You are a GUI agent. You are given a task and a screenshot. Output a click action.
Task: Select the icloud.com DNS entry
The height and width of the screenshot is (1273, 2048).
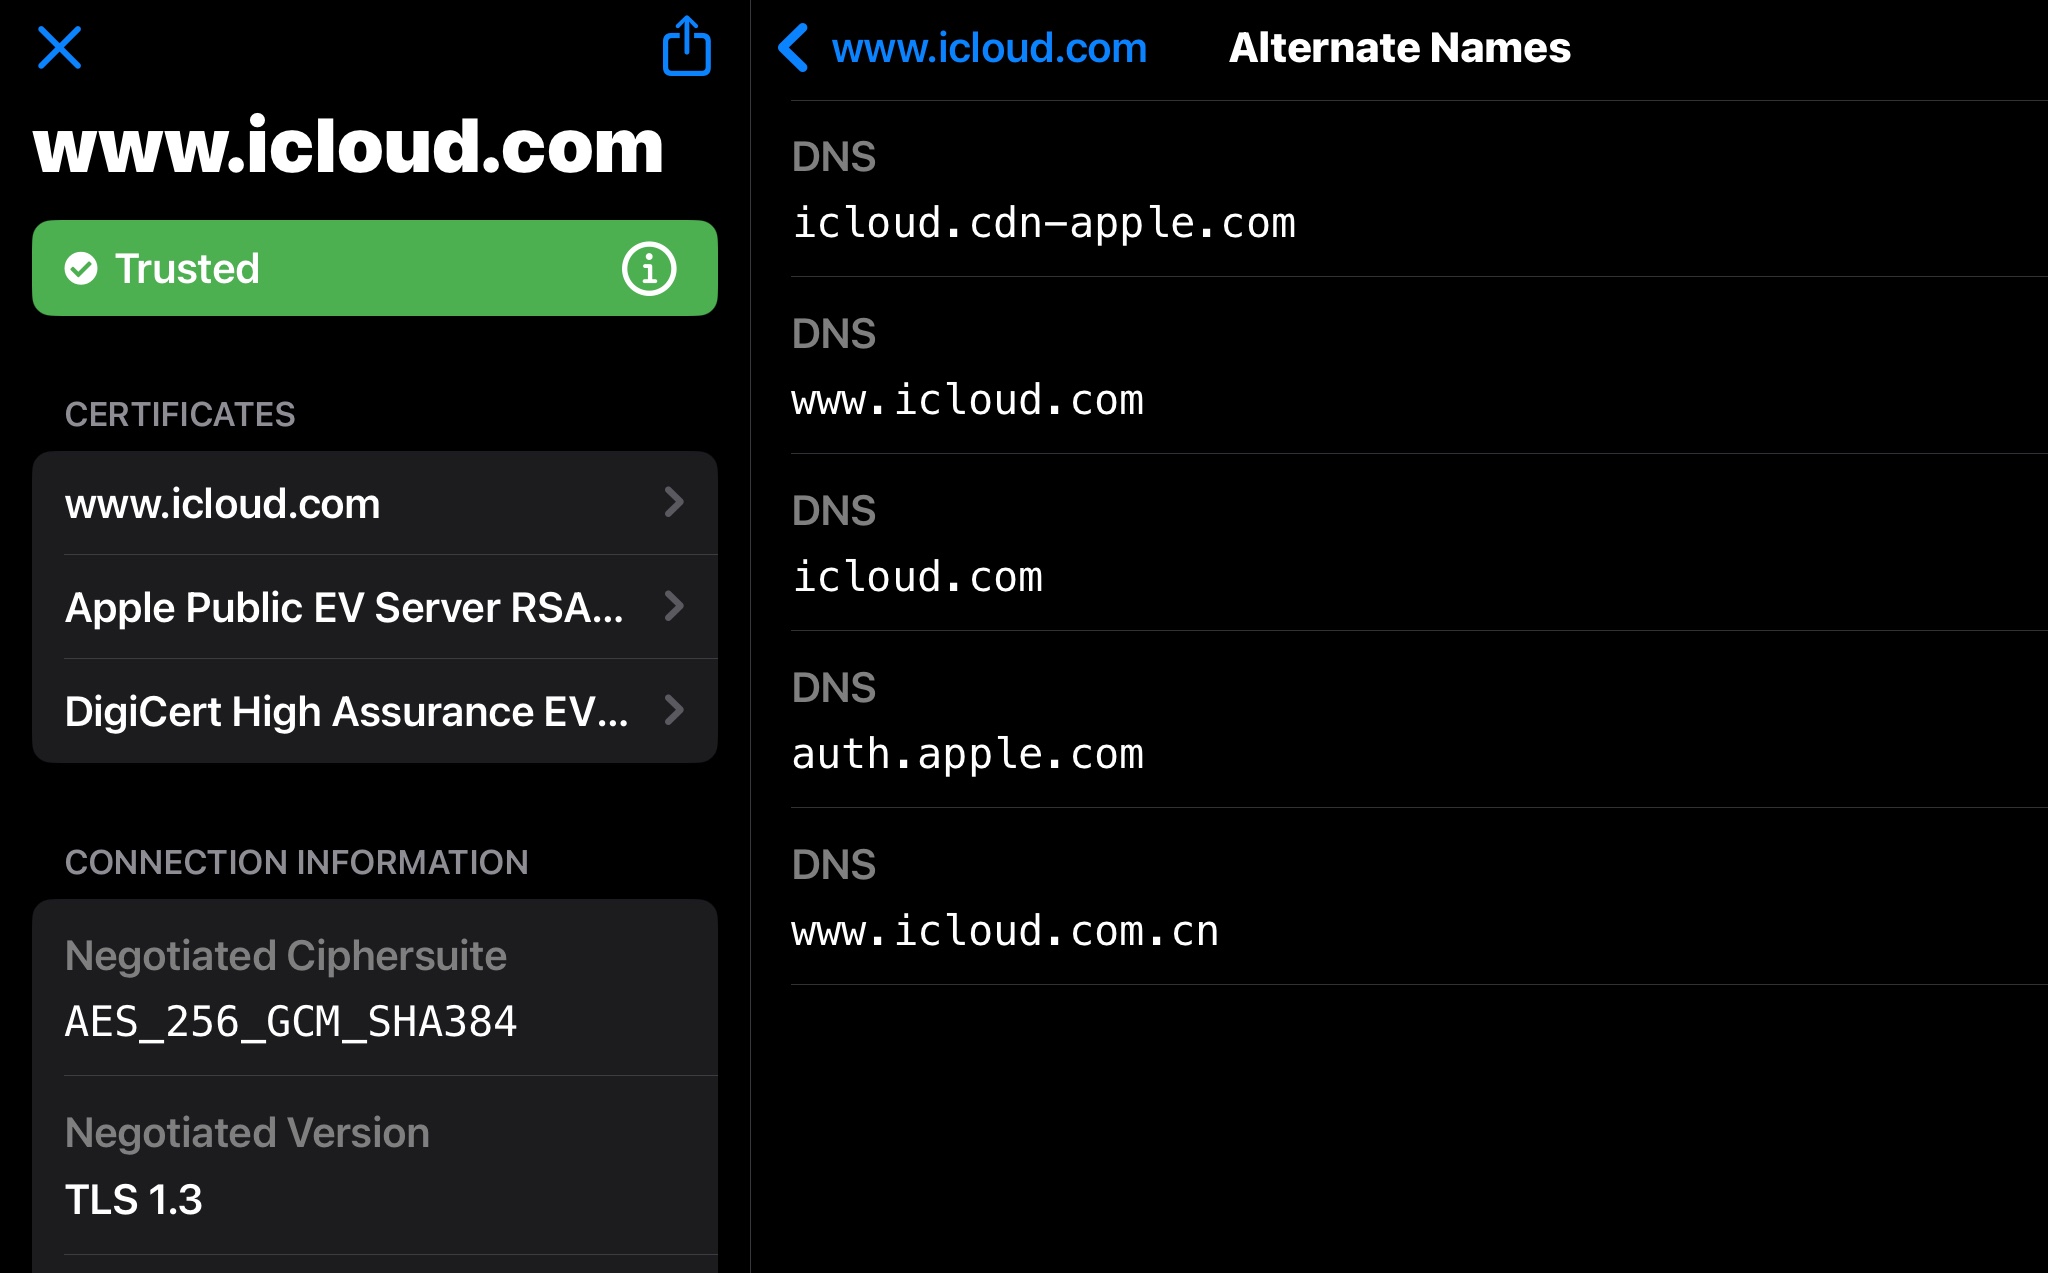pyautogui.click(x=917, y=576)
